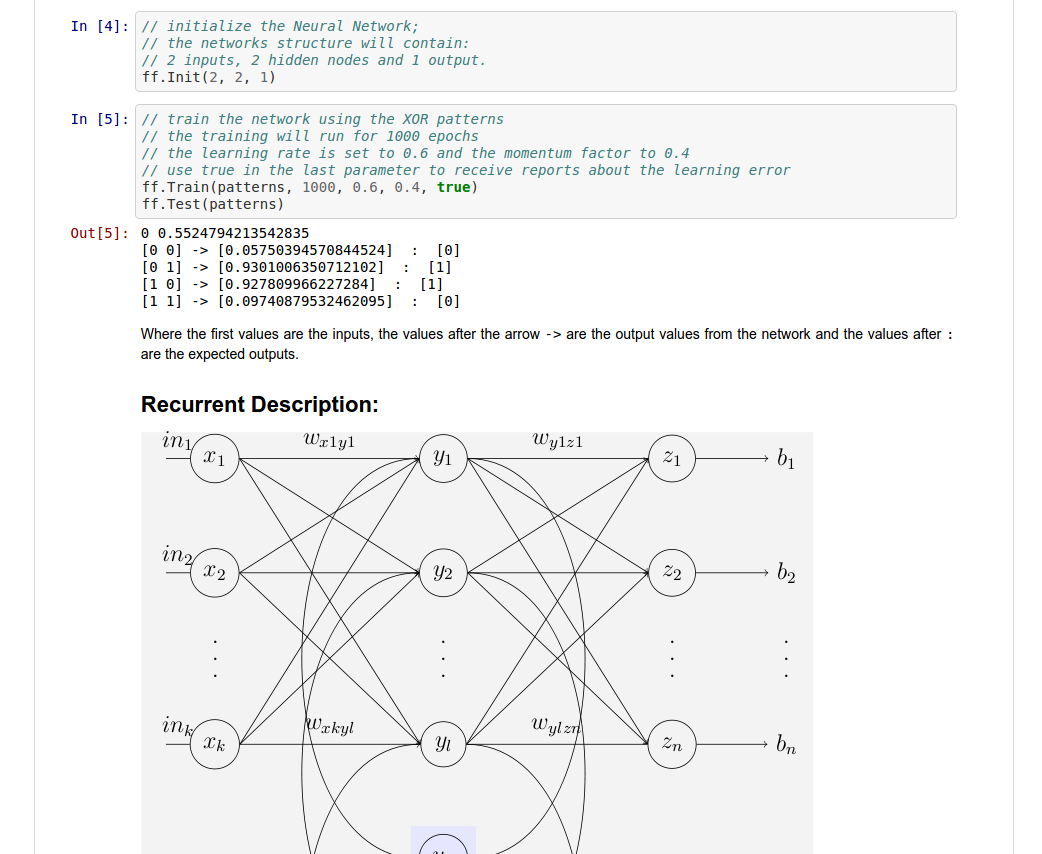The height and width of the screenshot is (854, 1042).
Task: Select the yl hidden node circle
Action: pyautogui.click(x=443, y=744)
